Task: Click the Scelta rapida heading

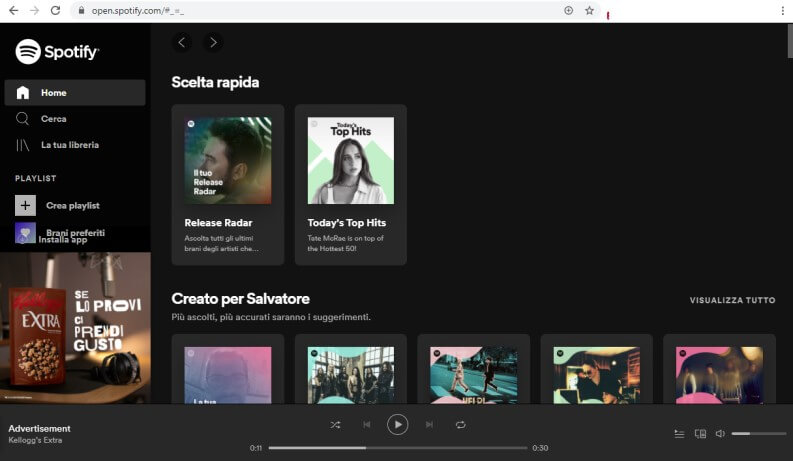Action: [x=215, y=82]
